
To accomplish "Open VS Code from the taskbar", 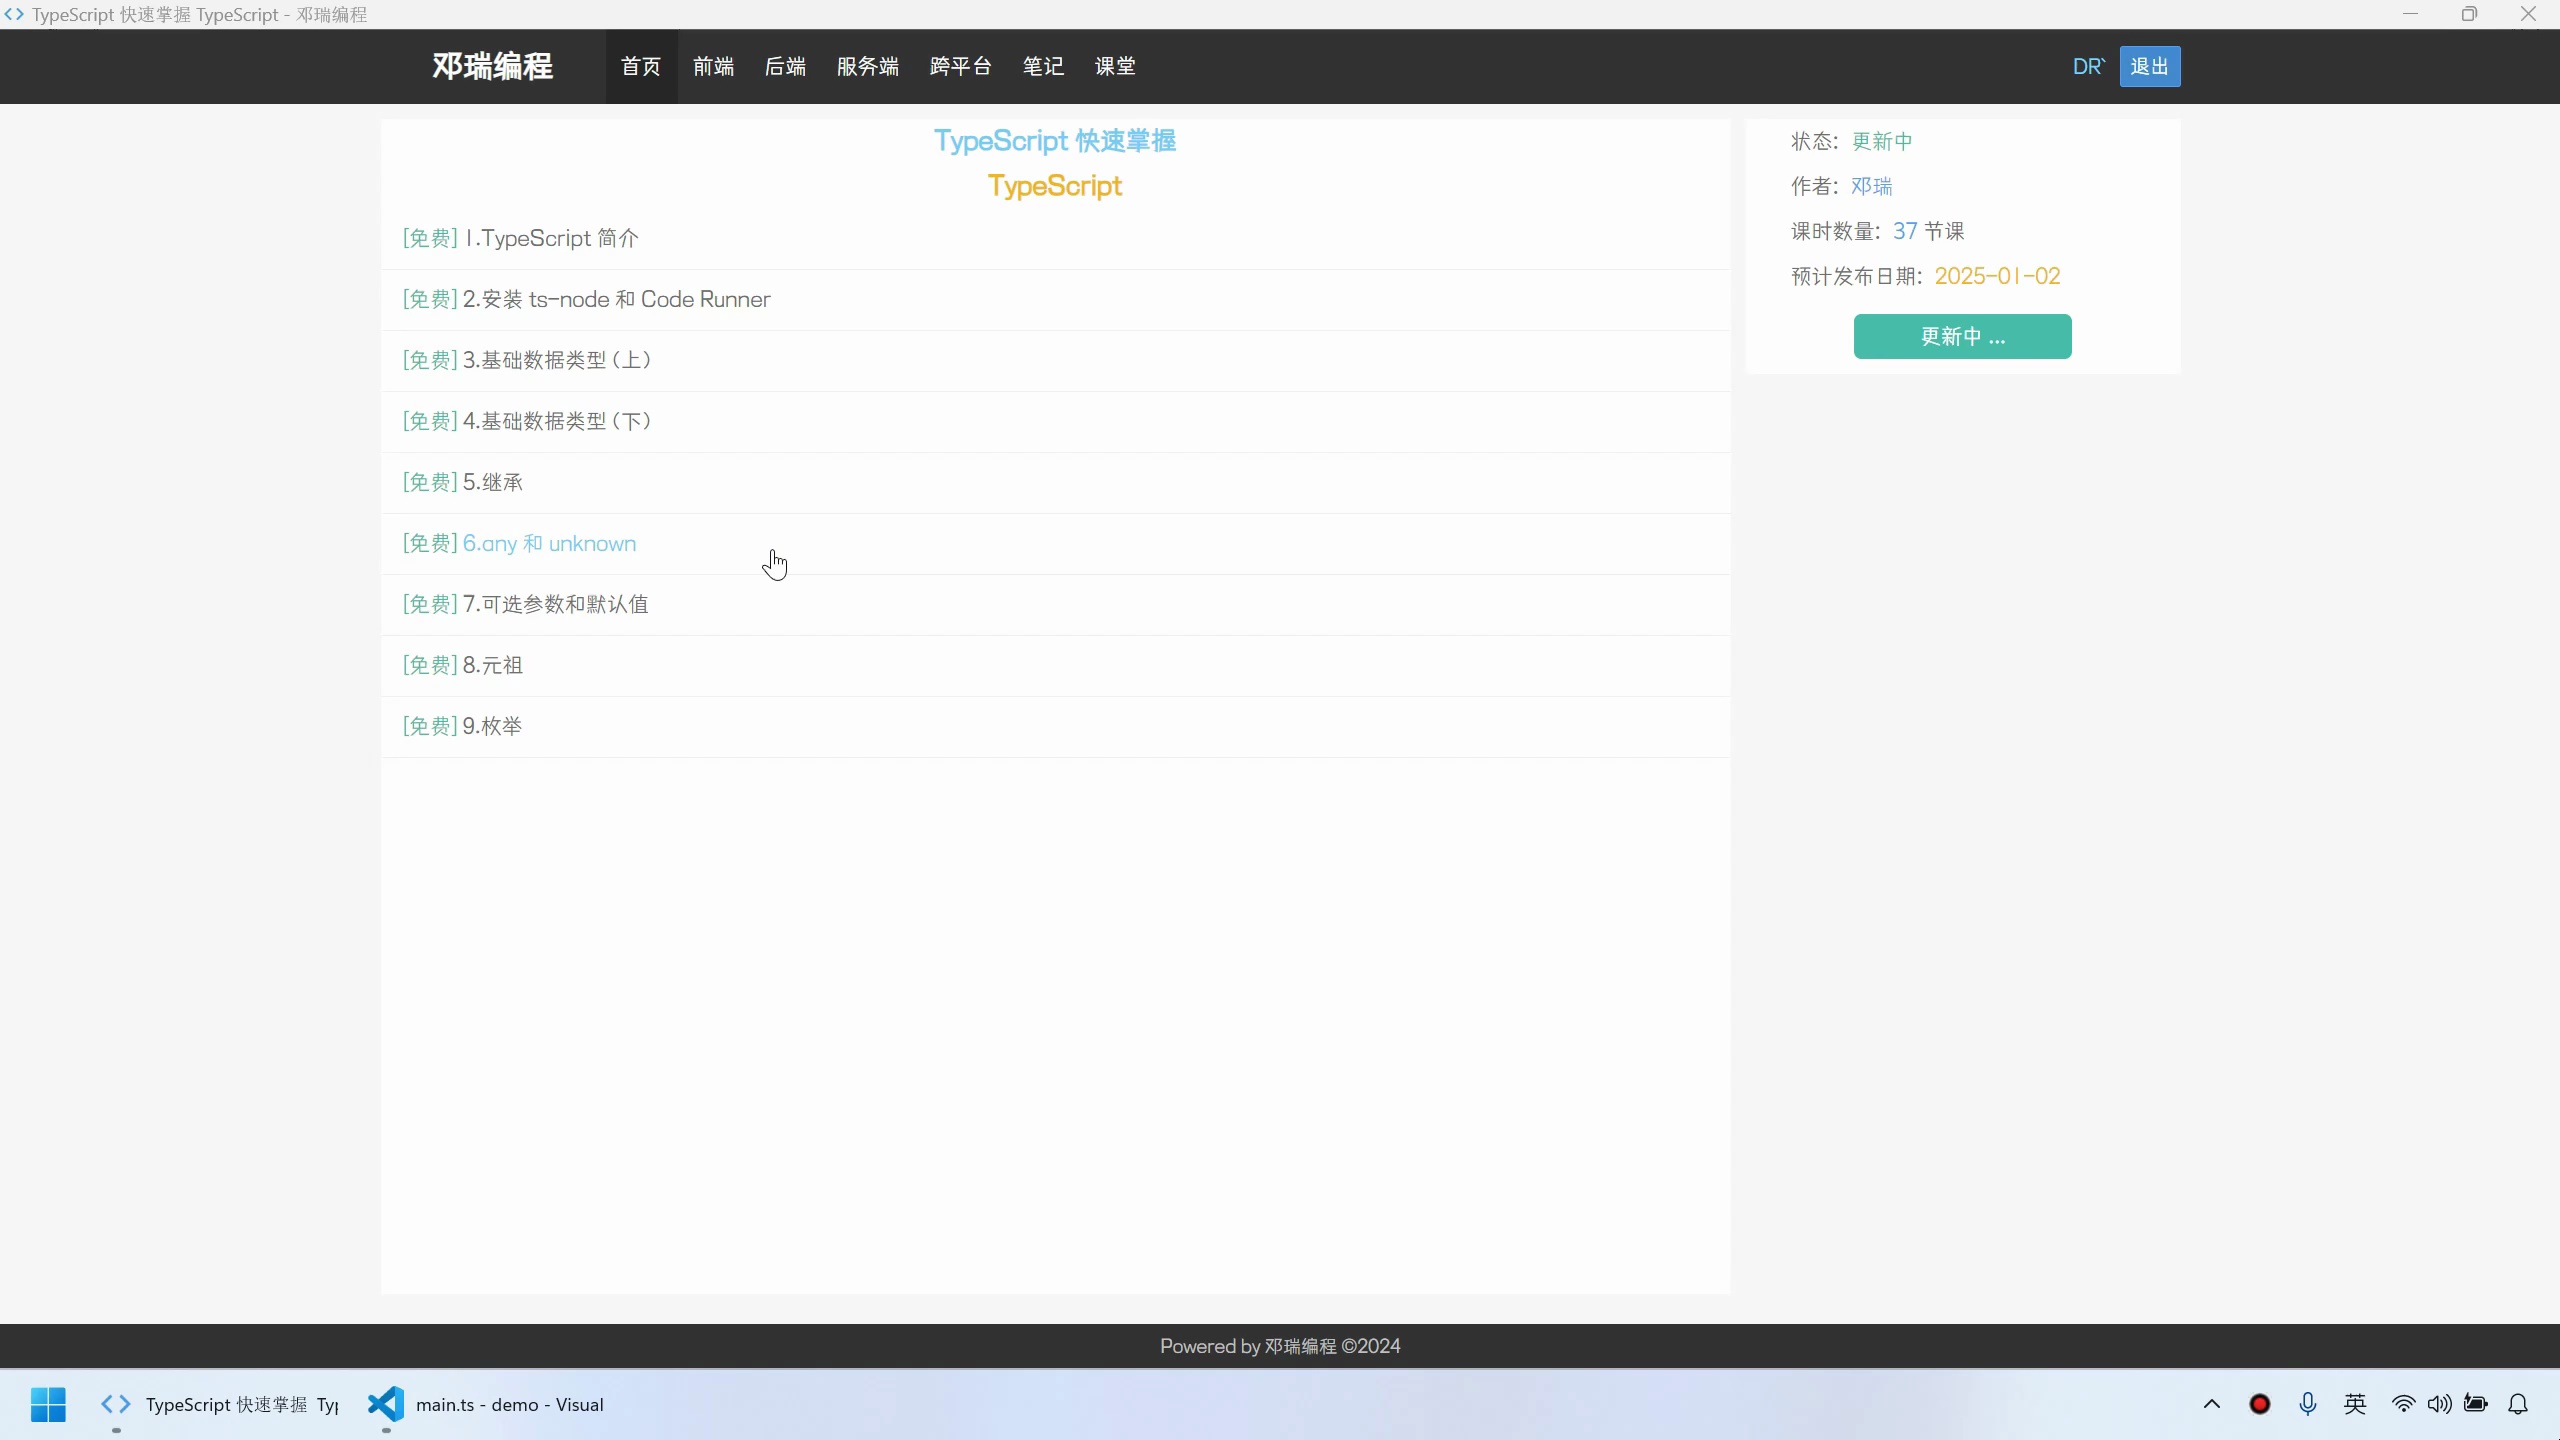I will point(384,1403).
